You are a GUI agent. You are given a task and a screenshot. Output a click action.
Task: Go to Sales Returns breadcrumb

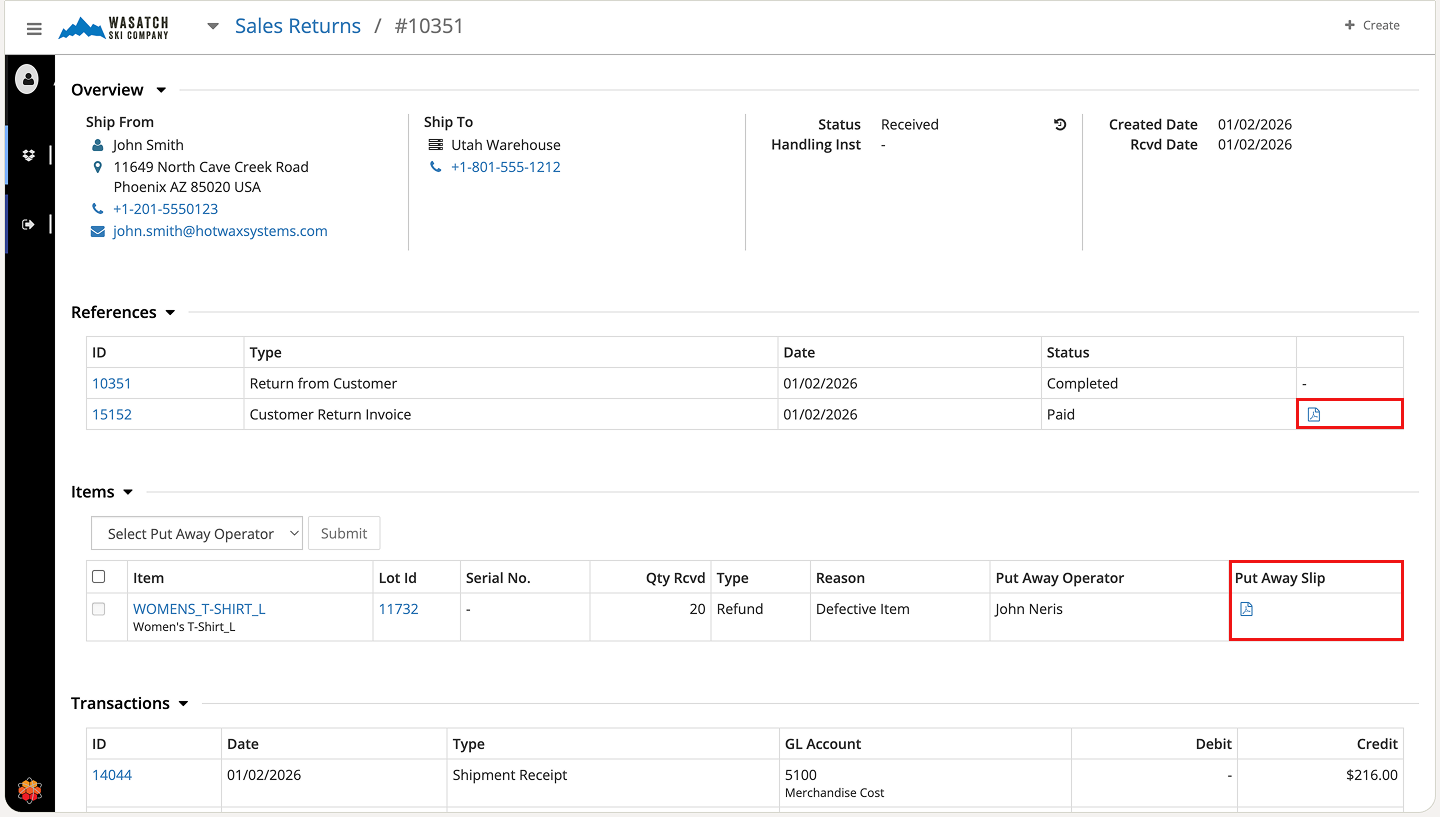click(x=297, y=27)
